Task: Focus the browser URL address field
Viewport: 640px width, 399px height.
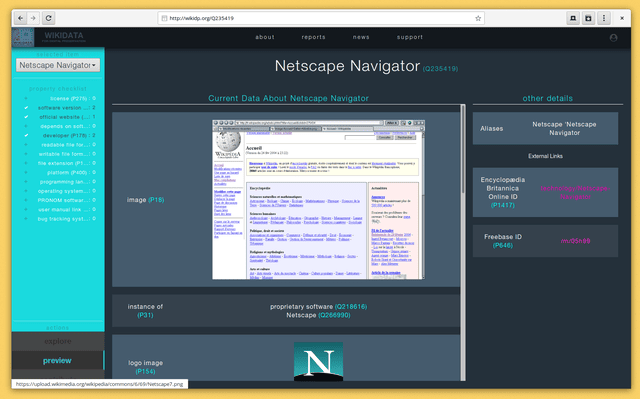Action: 321,18
